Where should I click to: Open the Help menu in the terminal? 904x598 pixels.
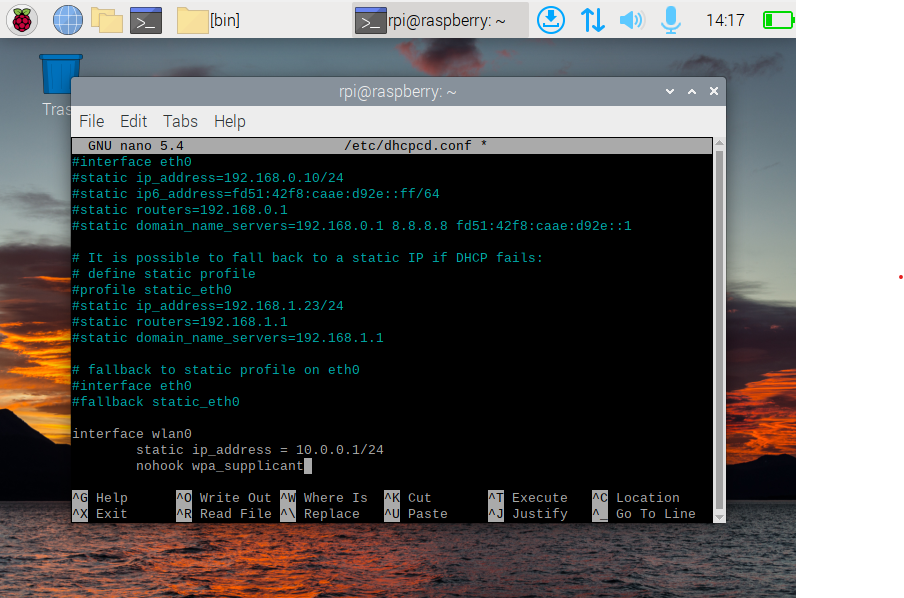229,121
